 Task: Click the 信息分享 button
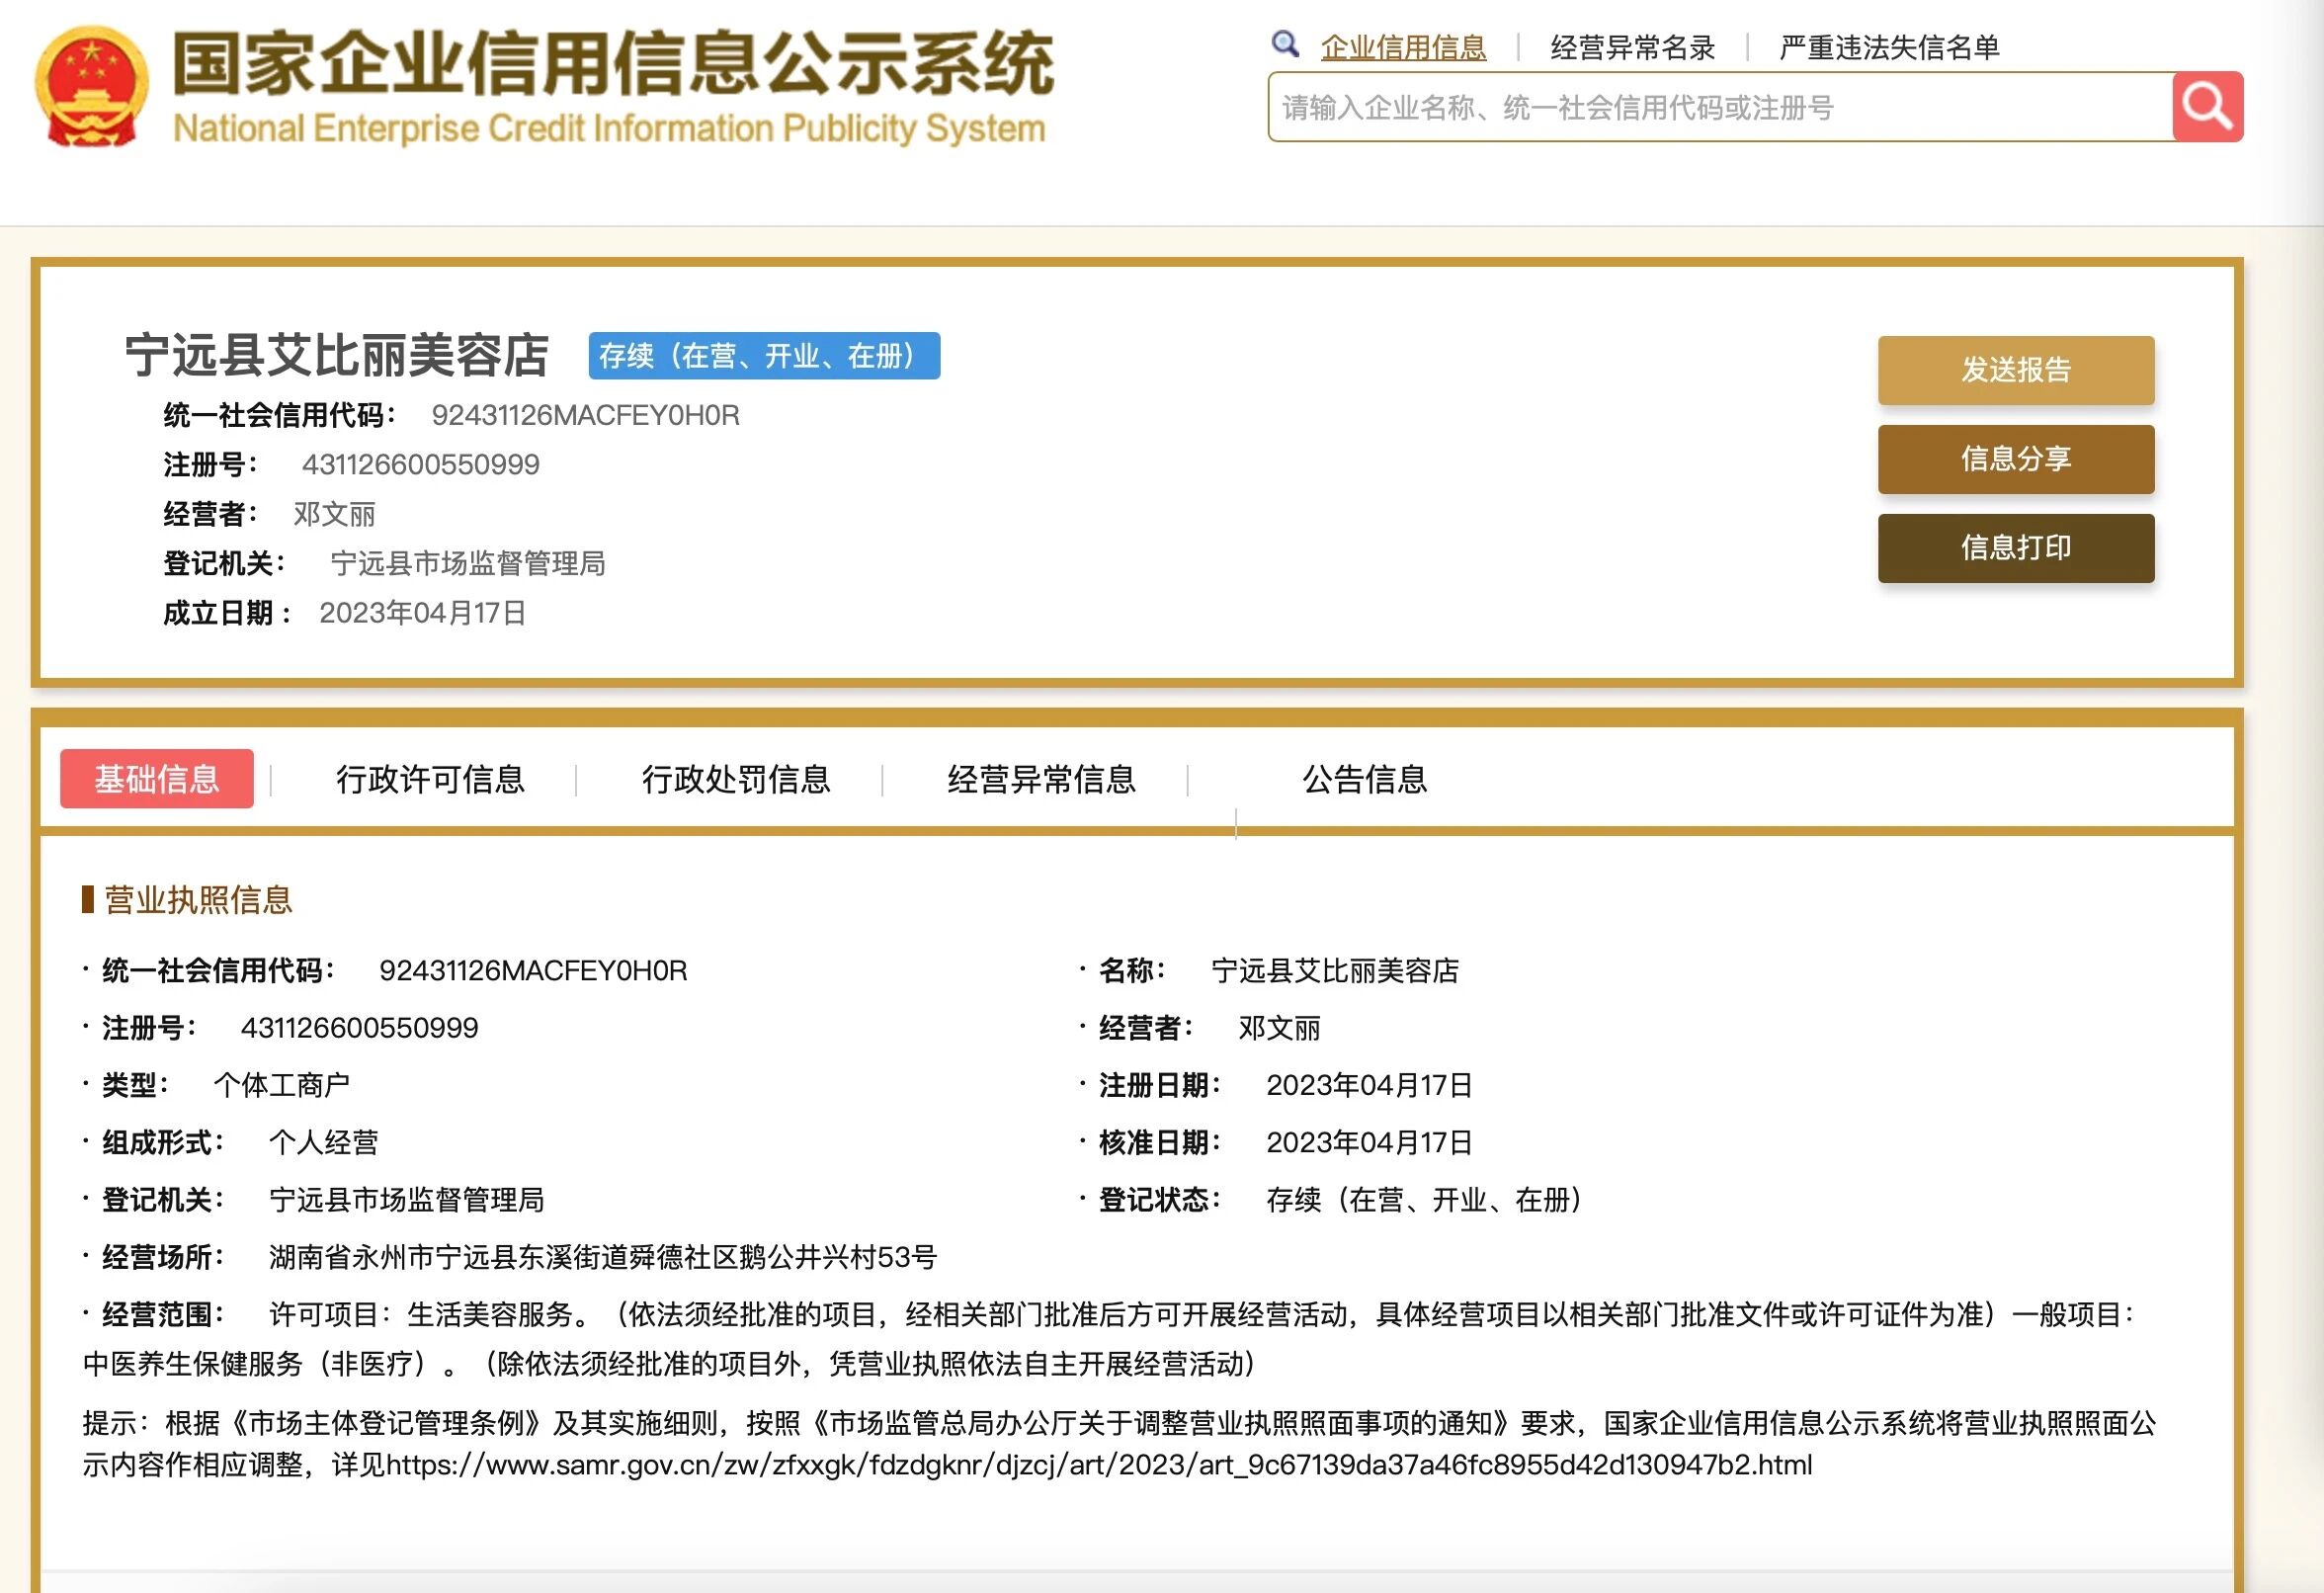[x=2015, y=459]
